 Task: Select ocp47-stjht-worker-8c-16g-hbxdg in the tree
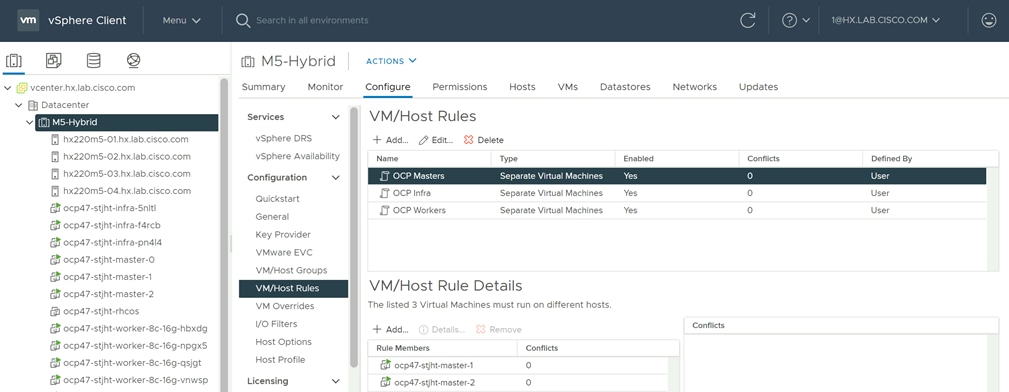click(x=135, y=329)
